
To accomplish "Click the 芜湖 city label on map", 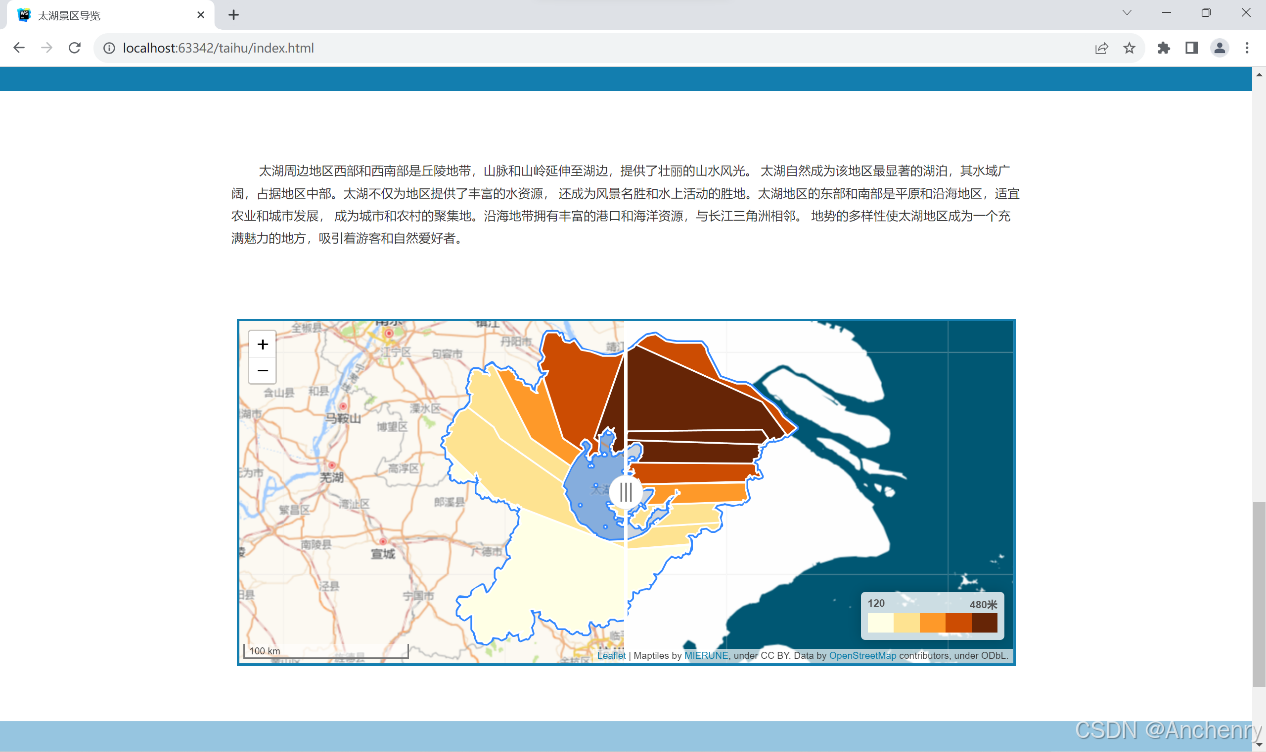I will pos(331,479).
